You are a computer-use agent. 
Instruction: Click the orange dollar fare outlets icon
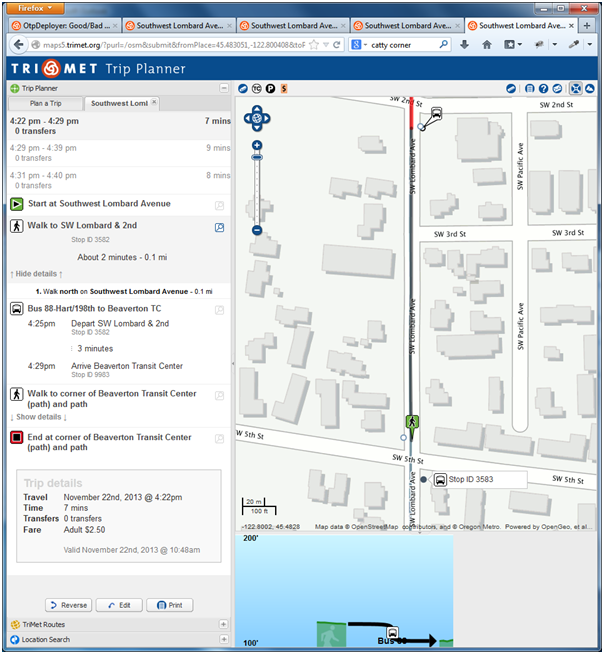[284, 88]
